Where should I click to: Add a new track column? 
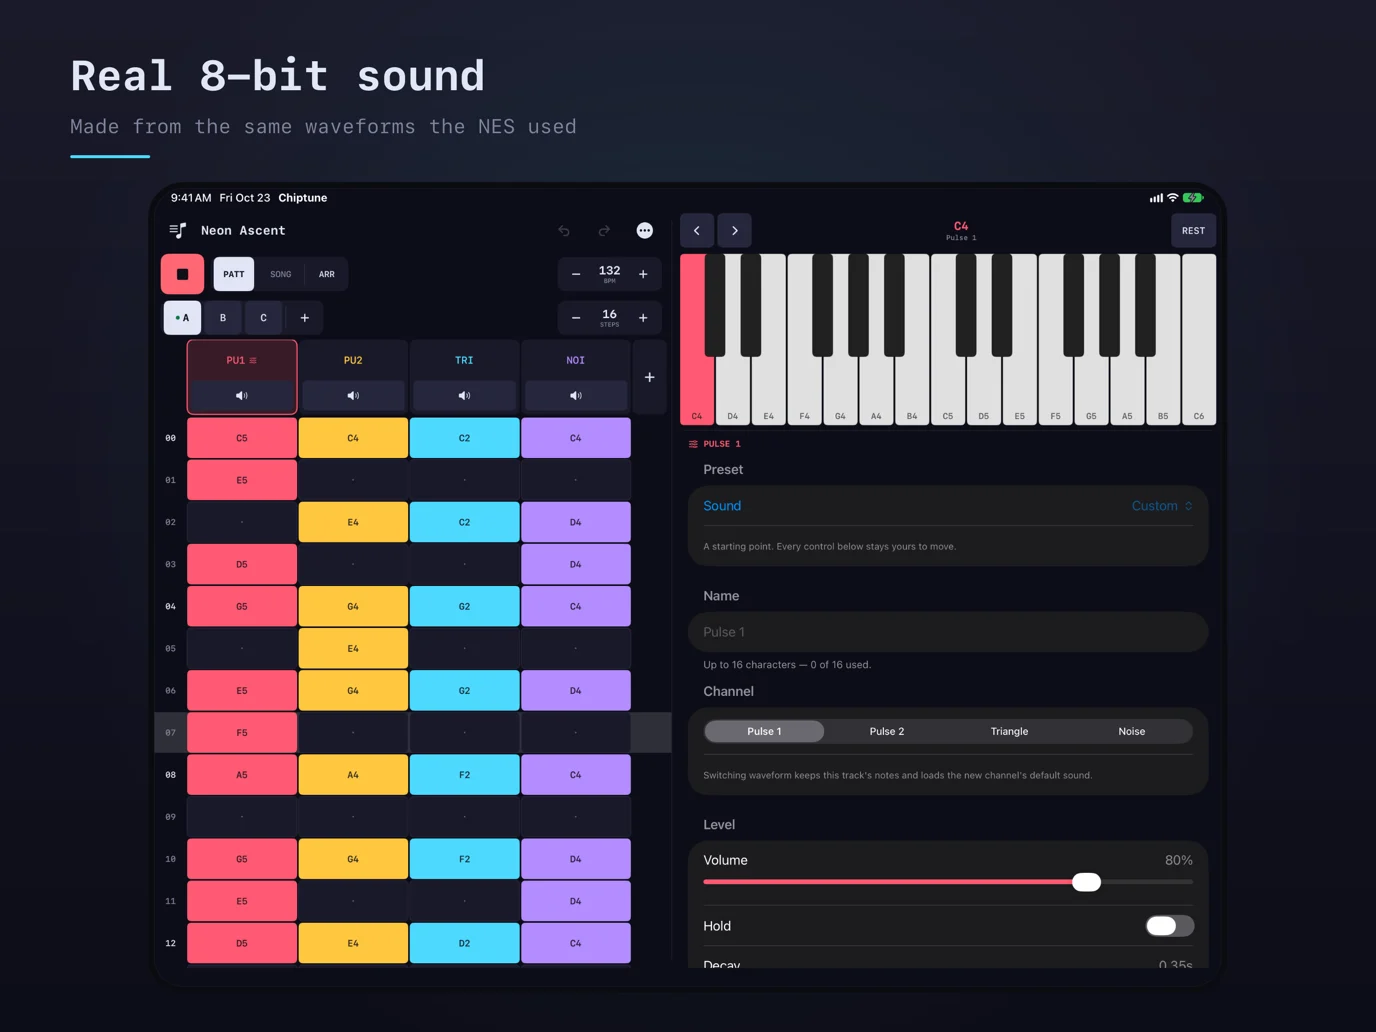point(649,377)
